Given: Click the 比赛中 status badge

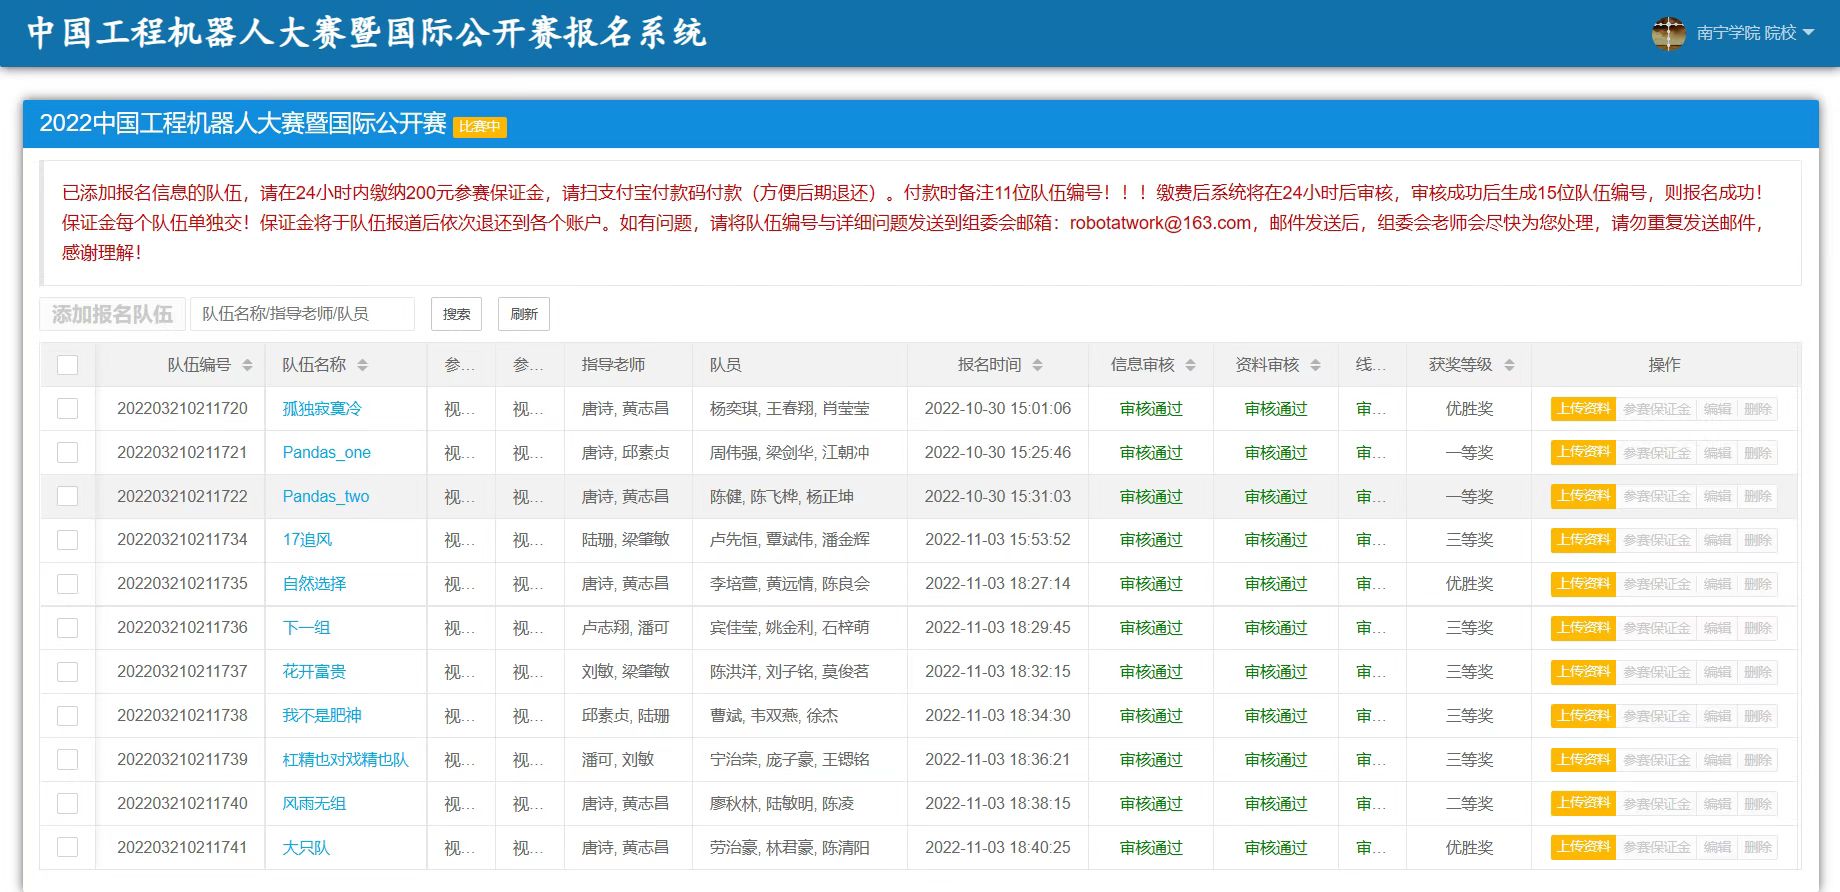Looking at the screenshot, I should click(480, 127).
